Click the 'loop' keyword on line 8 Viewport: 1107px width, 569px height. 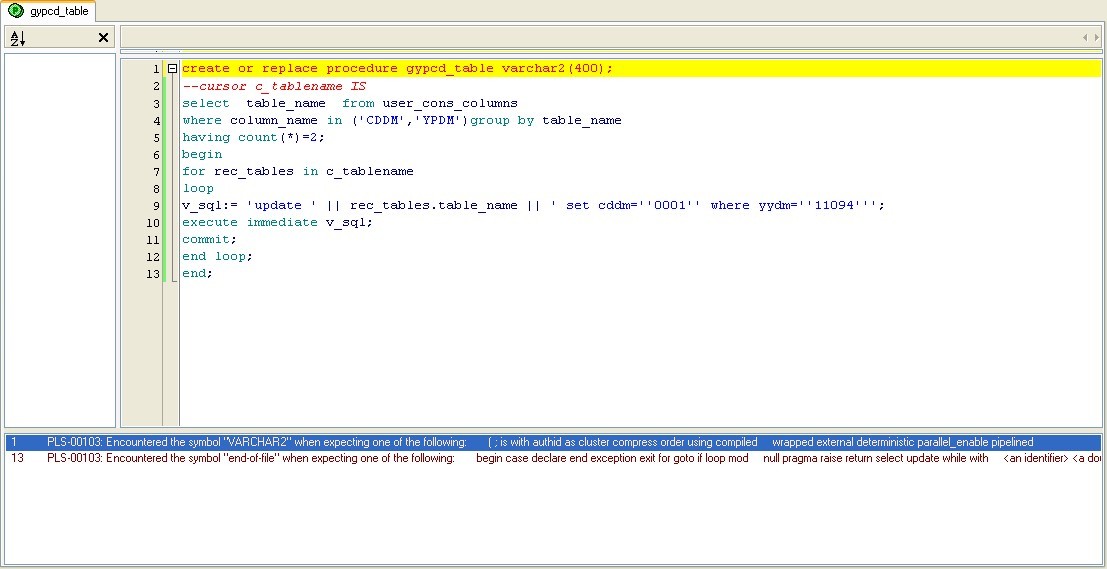tap(198, 188)
